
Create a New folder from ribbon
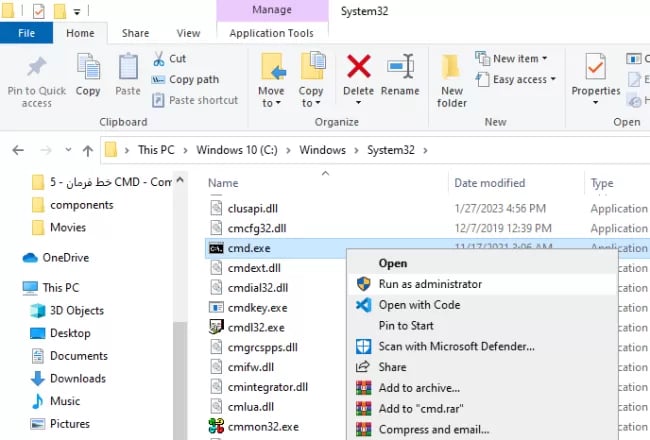coord(451,80)
